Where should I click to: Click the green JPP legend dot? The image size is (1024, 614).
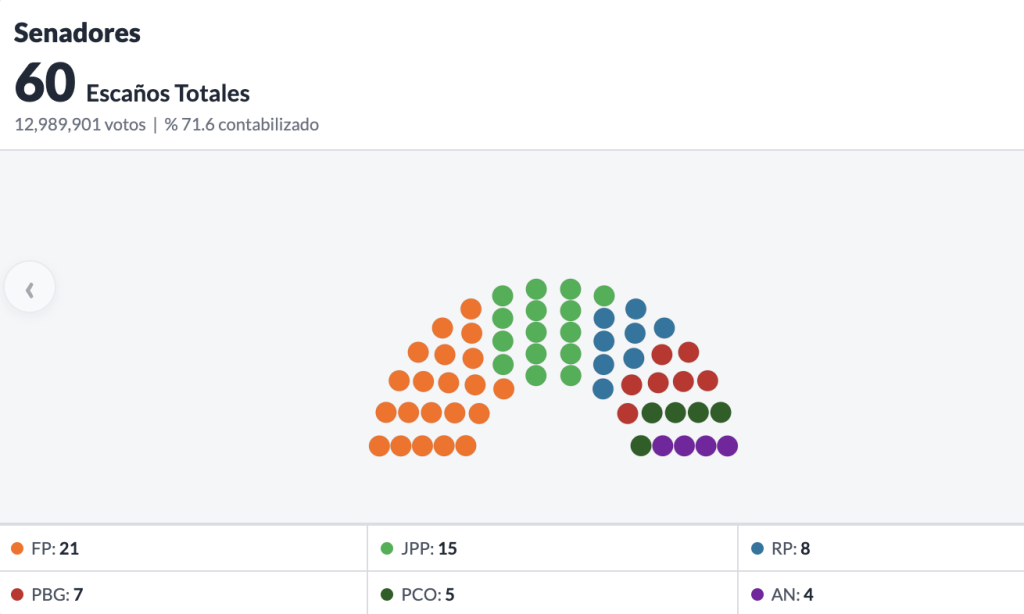387,548
